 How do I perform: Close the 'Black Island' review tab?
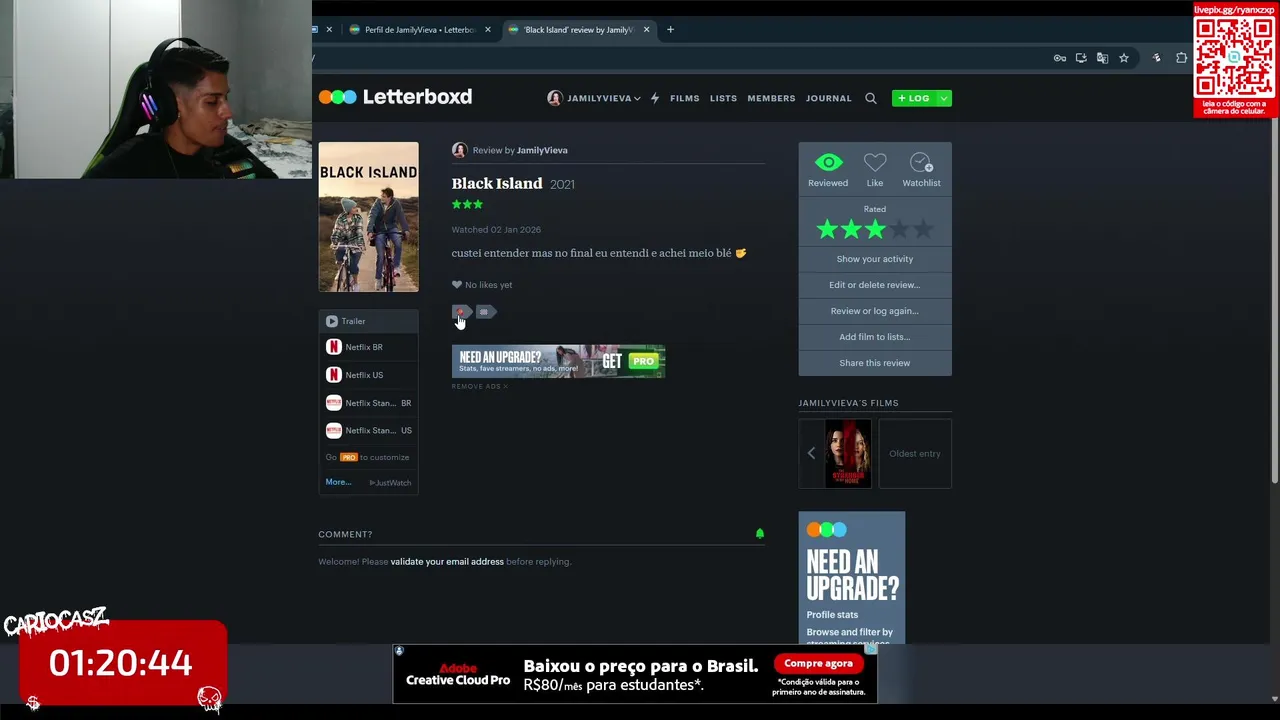coord(646,30)
